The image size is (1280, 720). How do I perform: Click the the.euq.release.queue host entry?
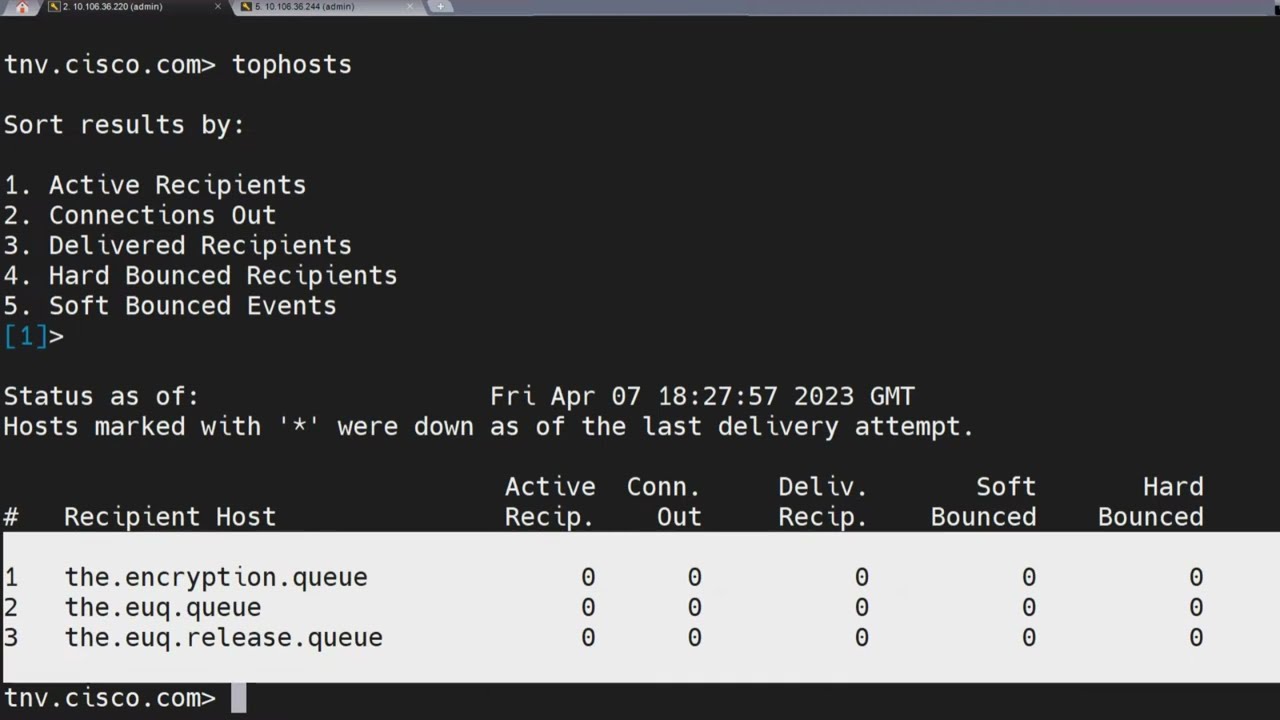tap(224, 637)
